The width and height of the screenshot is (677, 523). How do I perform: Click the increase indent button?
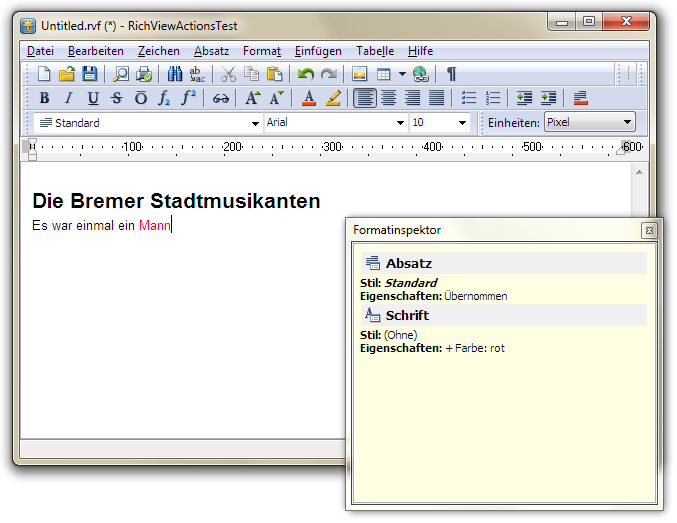click(x=548, y=98)
